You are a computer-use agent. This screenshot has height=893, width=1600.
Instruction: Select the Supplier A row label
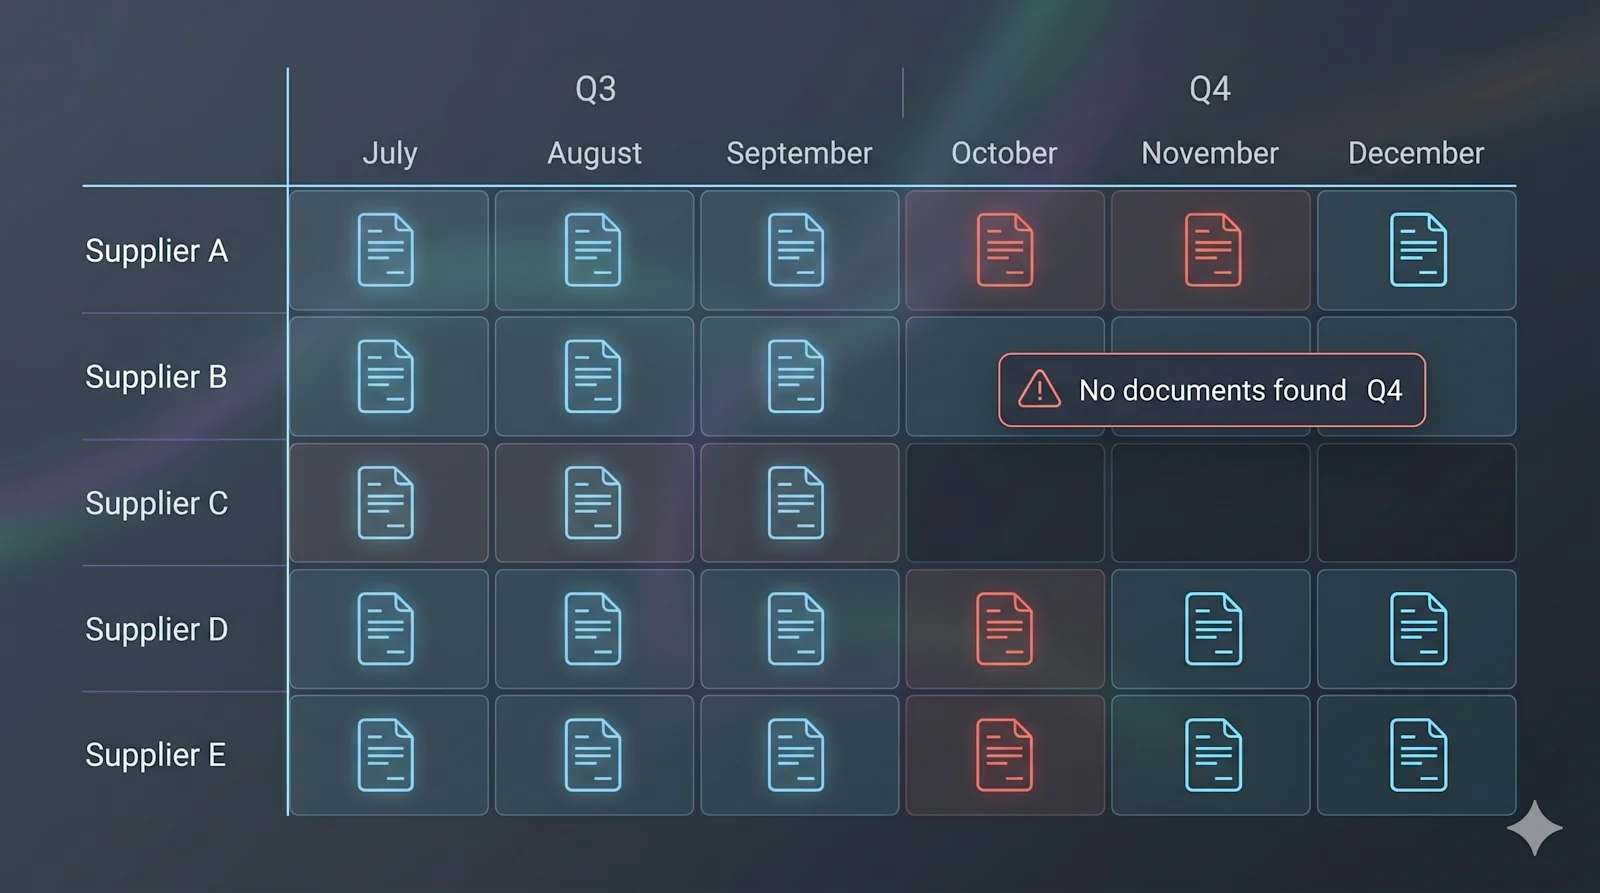coord(157,251)
